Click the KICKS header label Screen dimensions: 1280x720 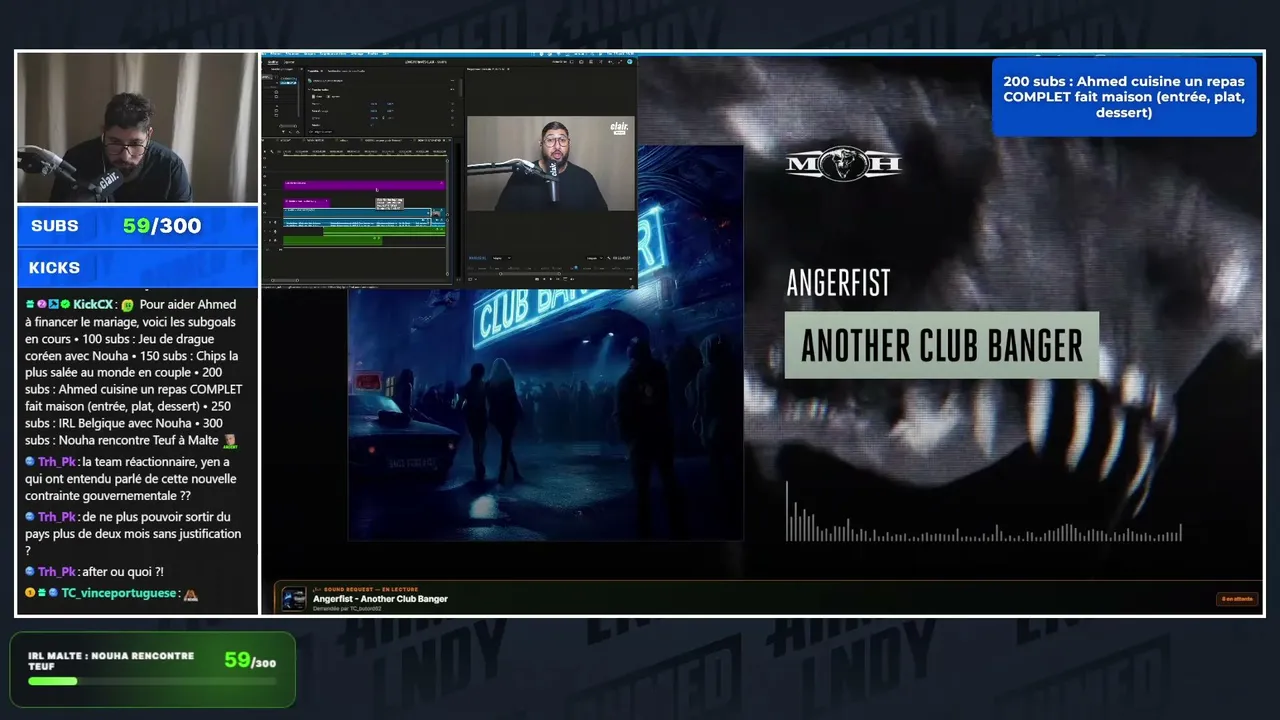click(x=54, y=268)
